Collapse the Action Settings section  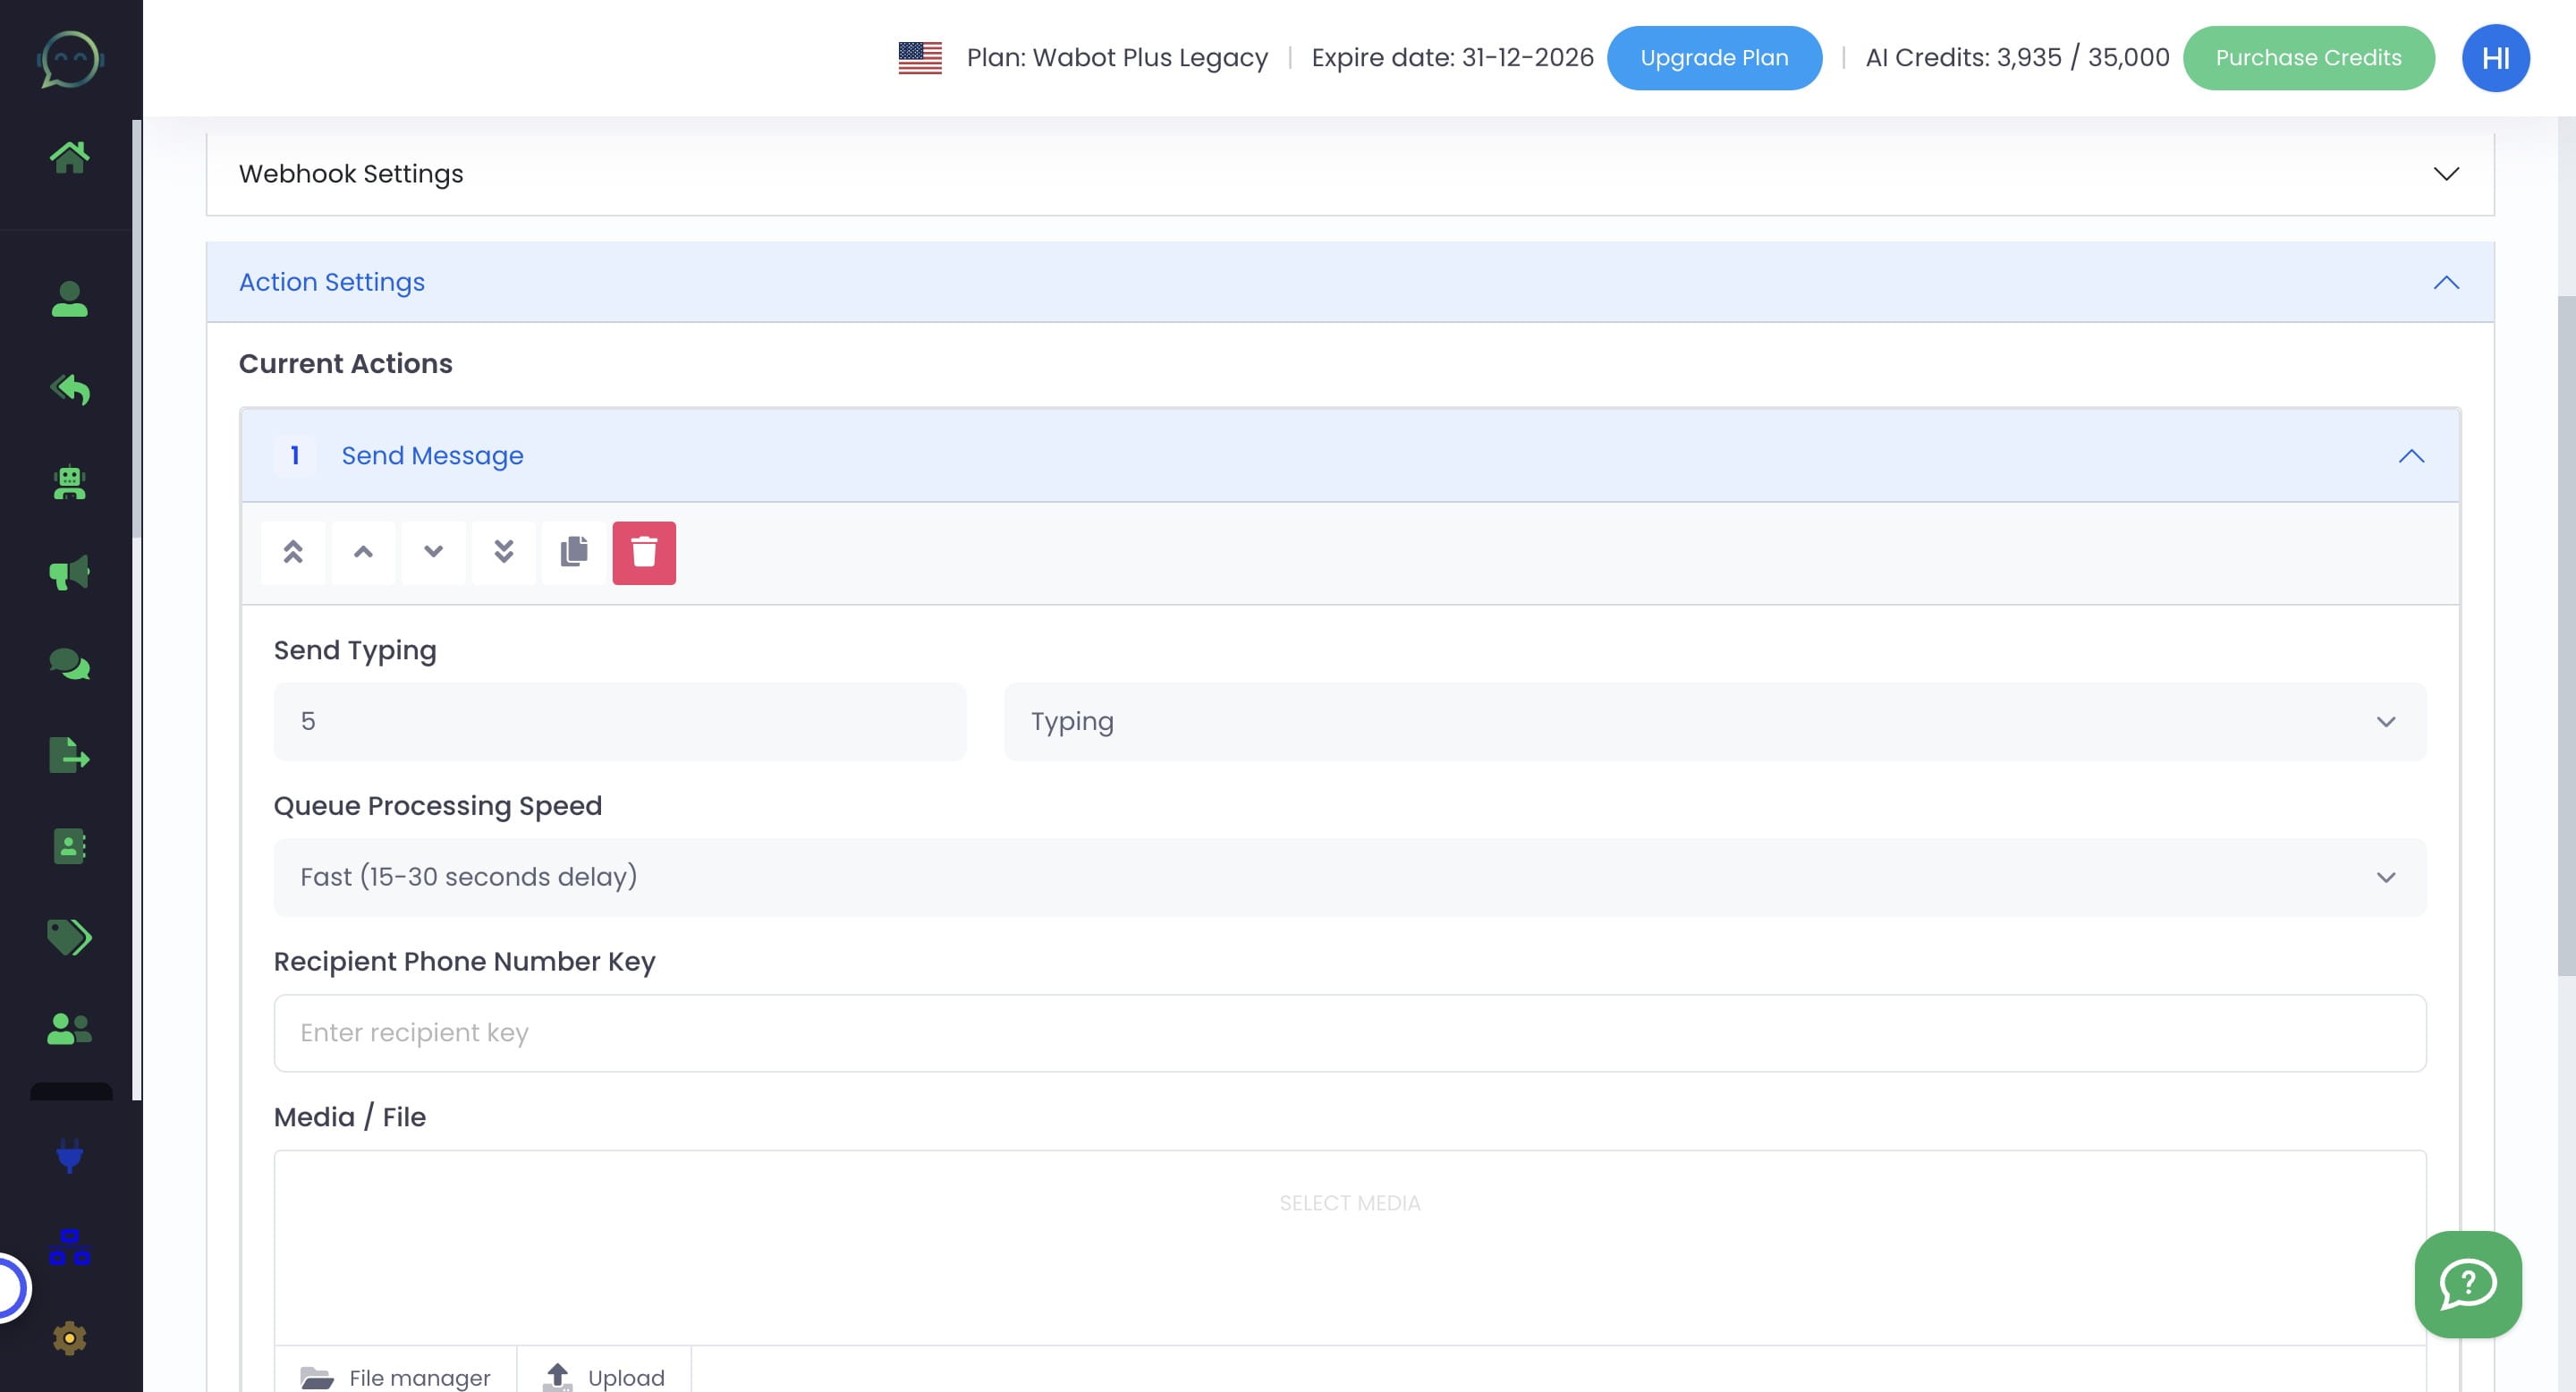pos(2446,281)
